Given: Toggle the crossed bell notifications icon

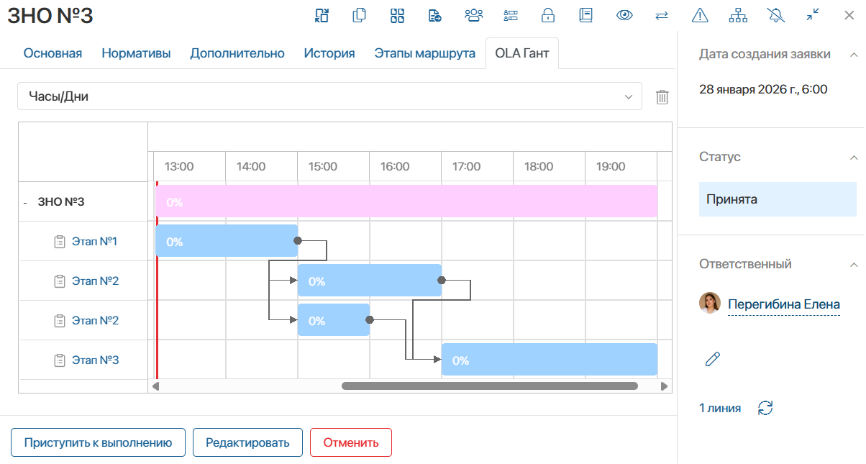Looking at the screenshot, I should click(776, 15).
